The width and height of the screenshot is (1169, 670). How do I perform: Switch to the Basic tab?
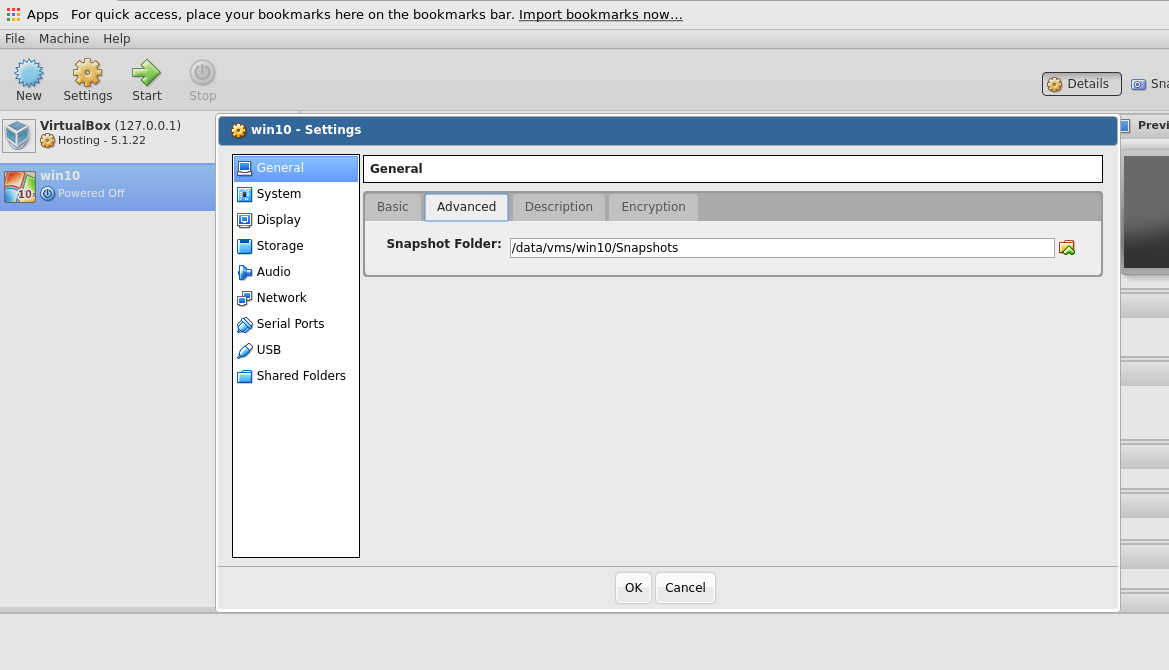[x=393, y=207]
